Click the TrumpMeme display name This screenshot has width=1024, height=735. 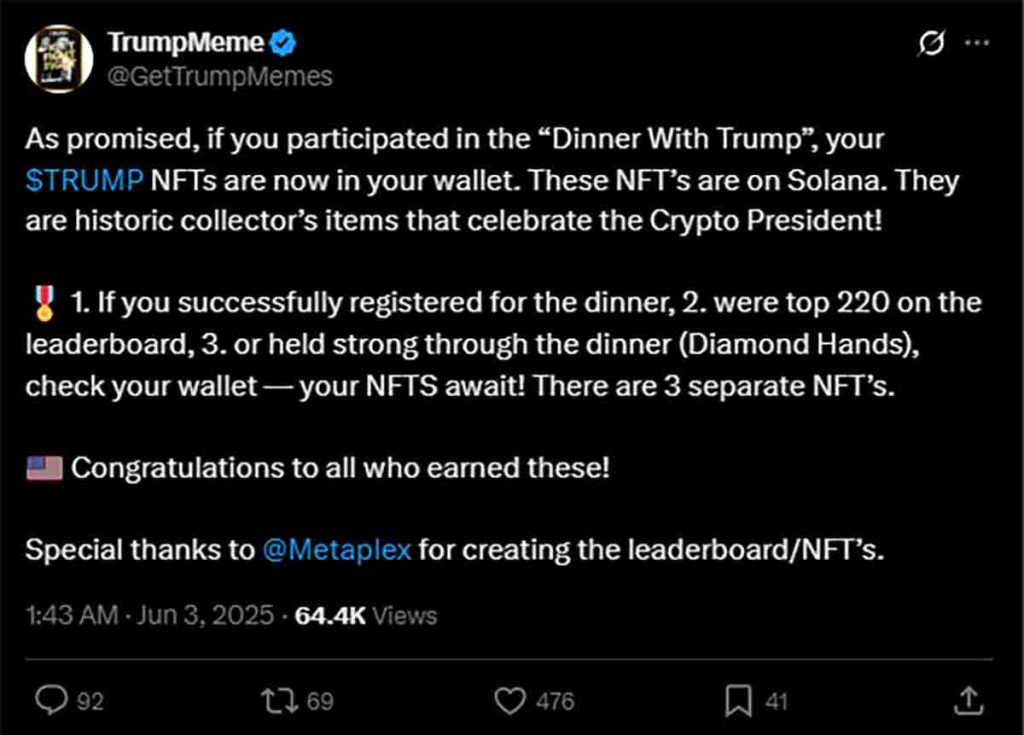(186, 43)
